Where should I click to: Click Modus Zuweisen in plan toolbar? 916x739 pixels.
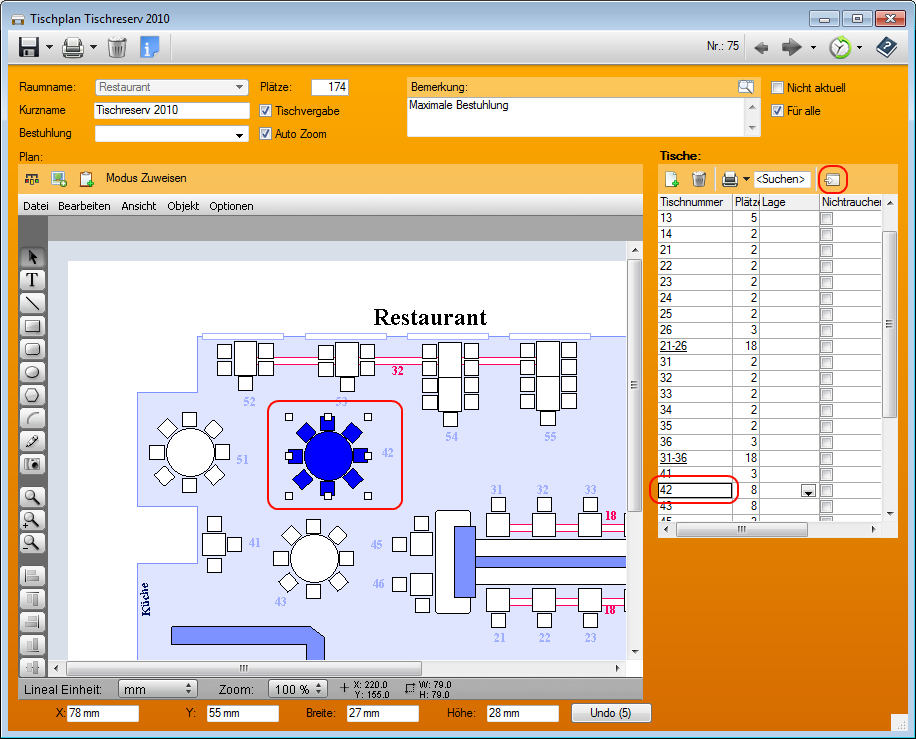click(146, 178)
